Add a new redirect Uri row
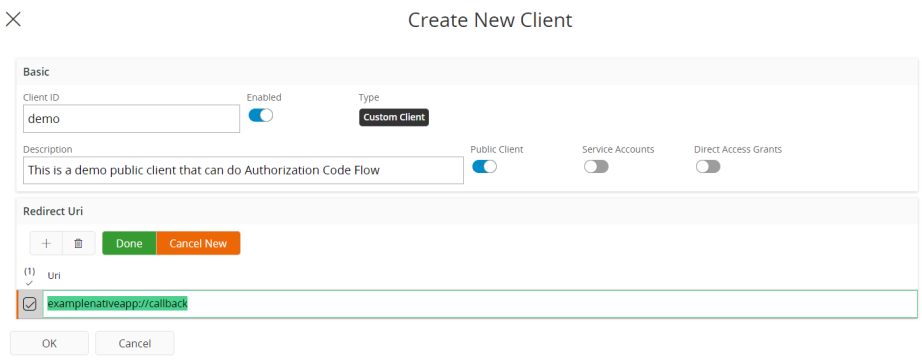The width and height of the screenshot is (922, 362). tap(46, 243)
